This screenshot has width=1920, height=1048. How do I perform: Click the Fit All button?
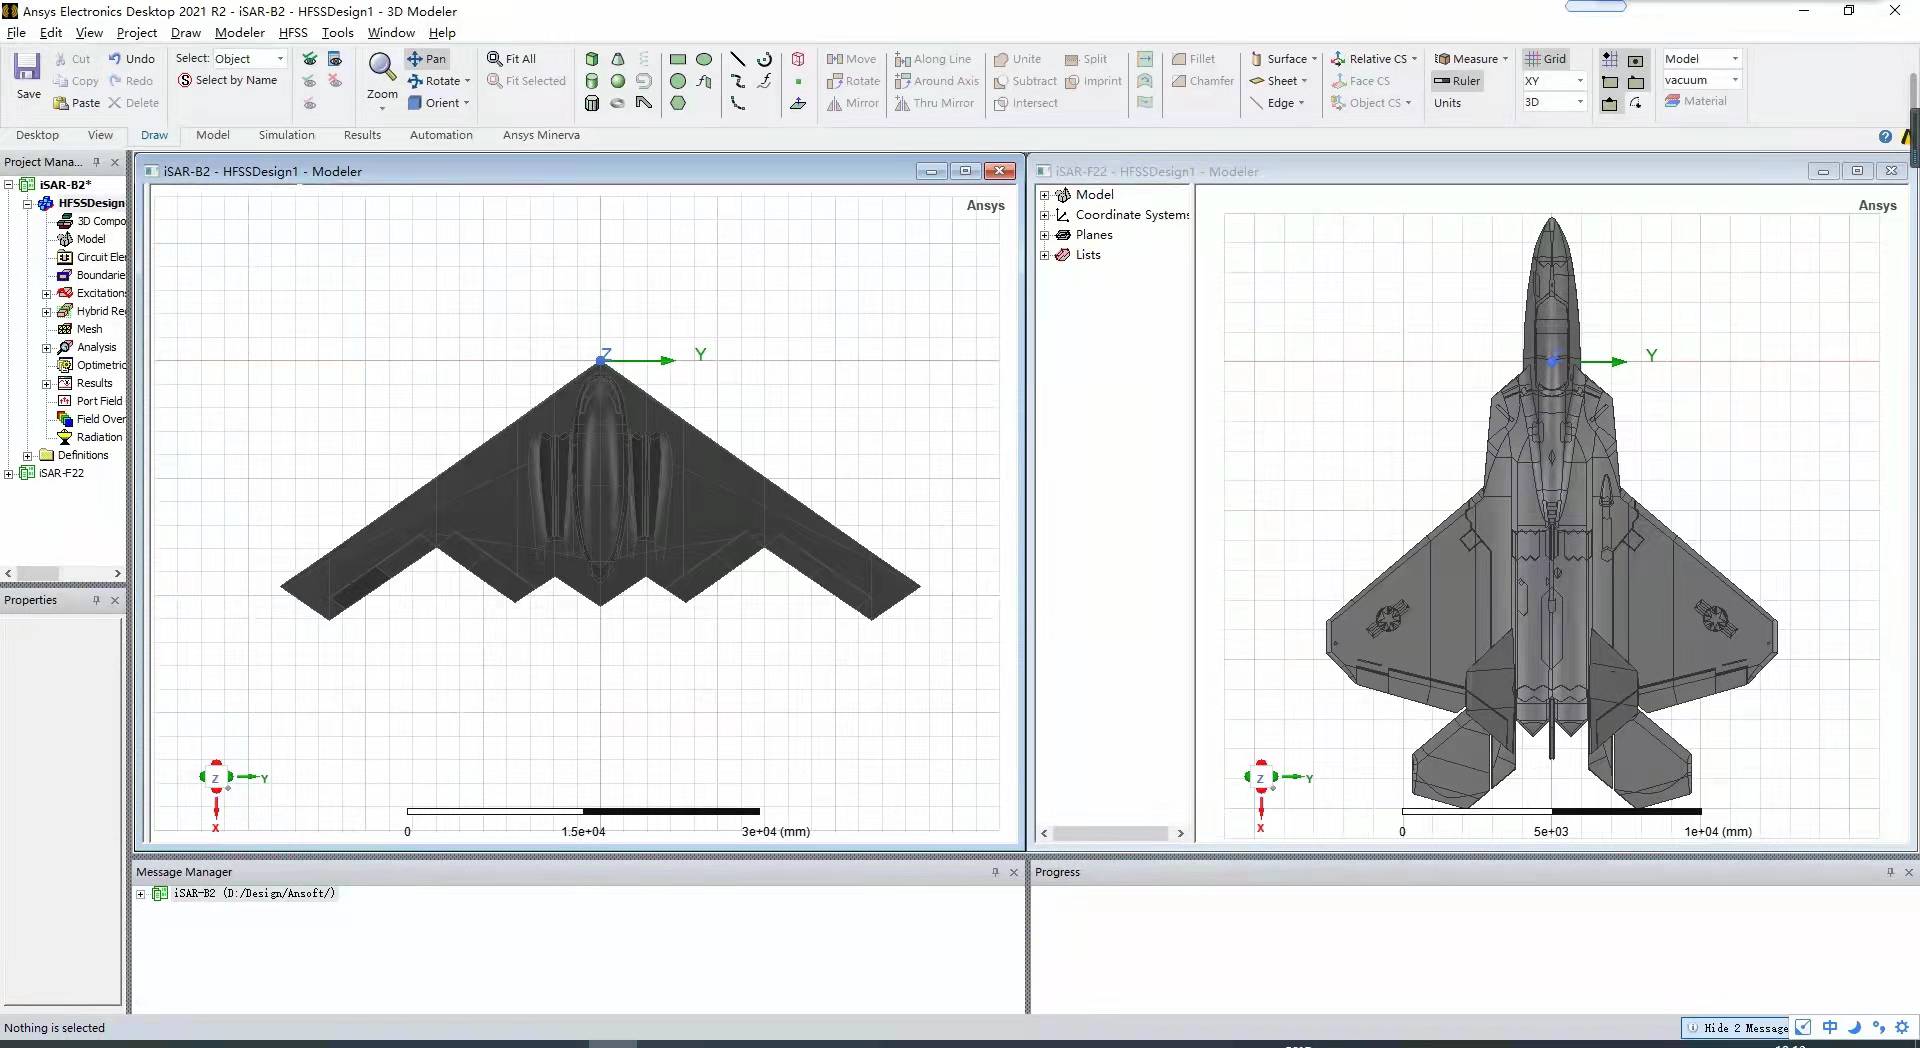511,59
